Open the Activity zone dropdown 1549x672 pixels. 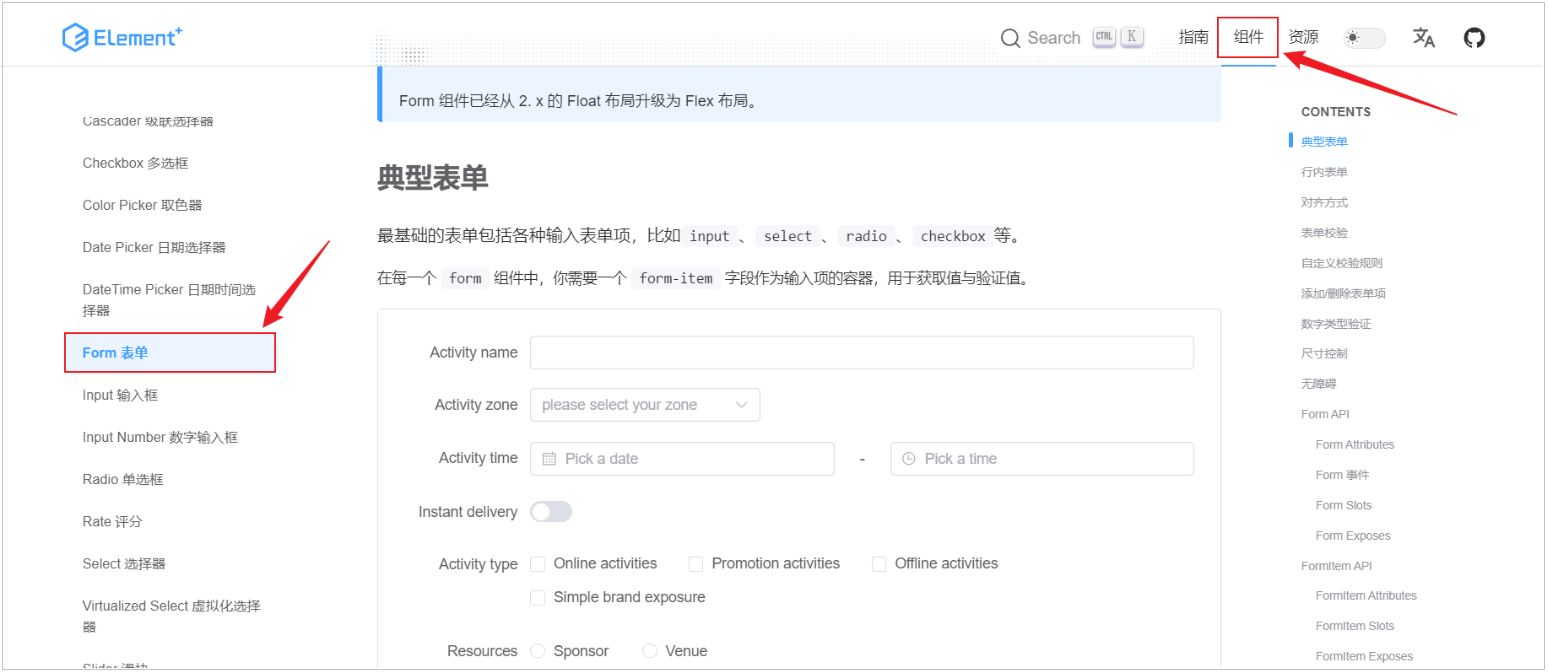coord(645,405)
